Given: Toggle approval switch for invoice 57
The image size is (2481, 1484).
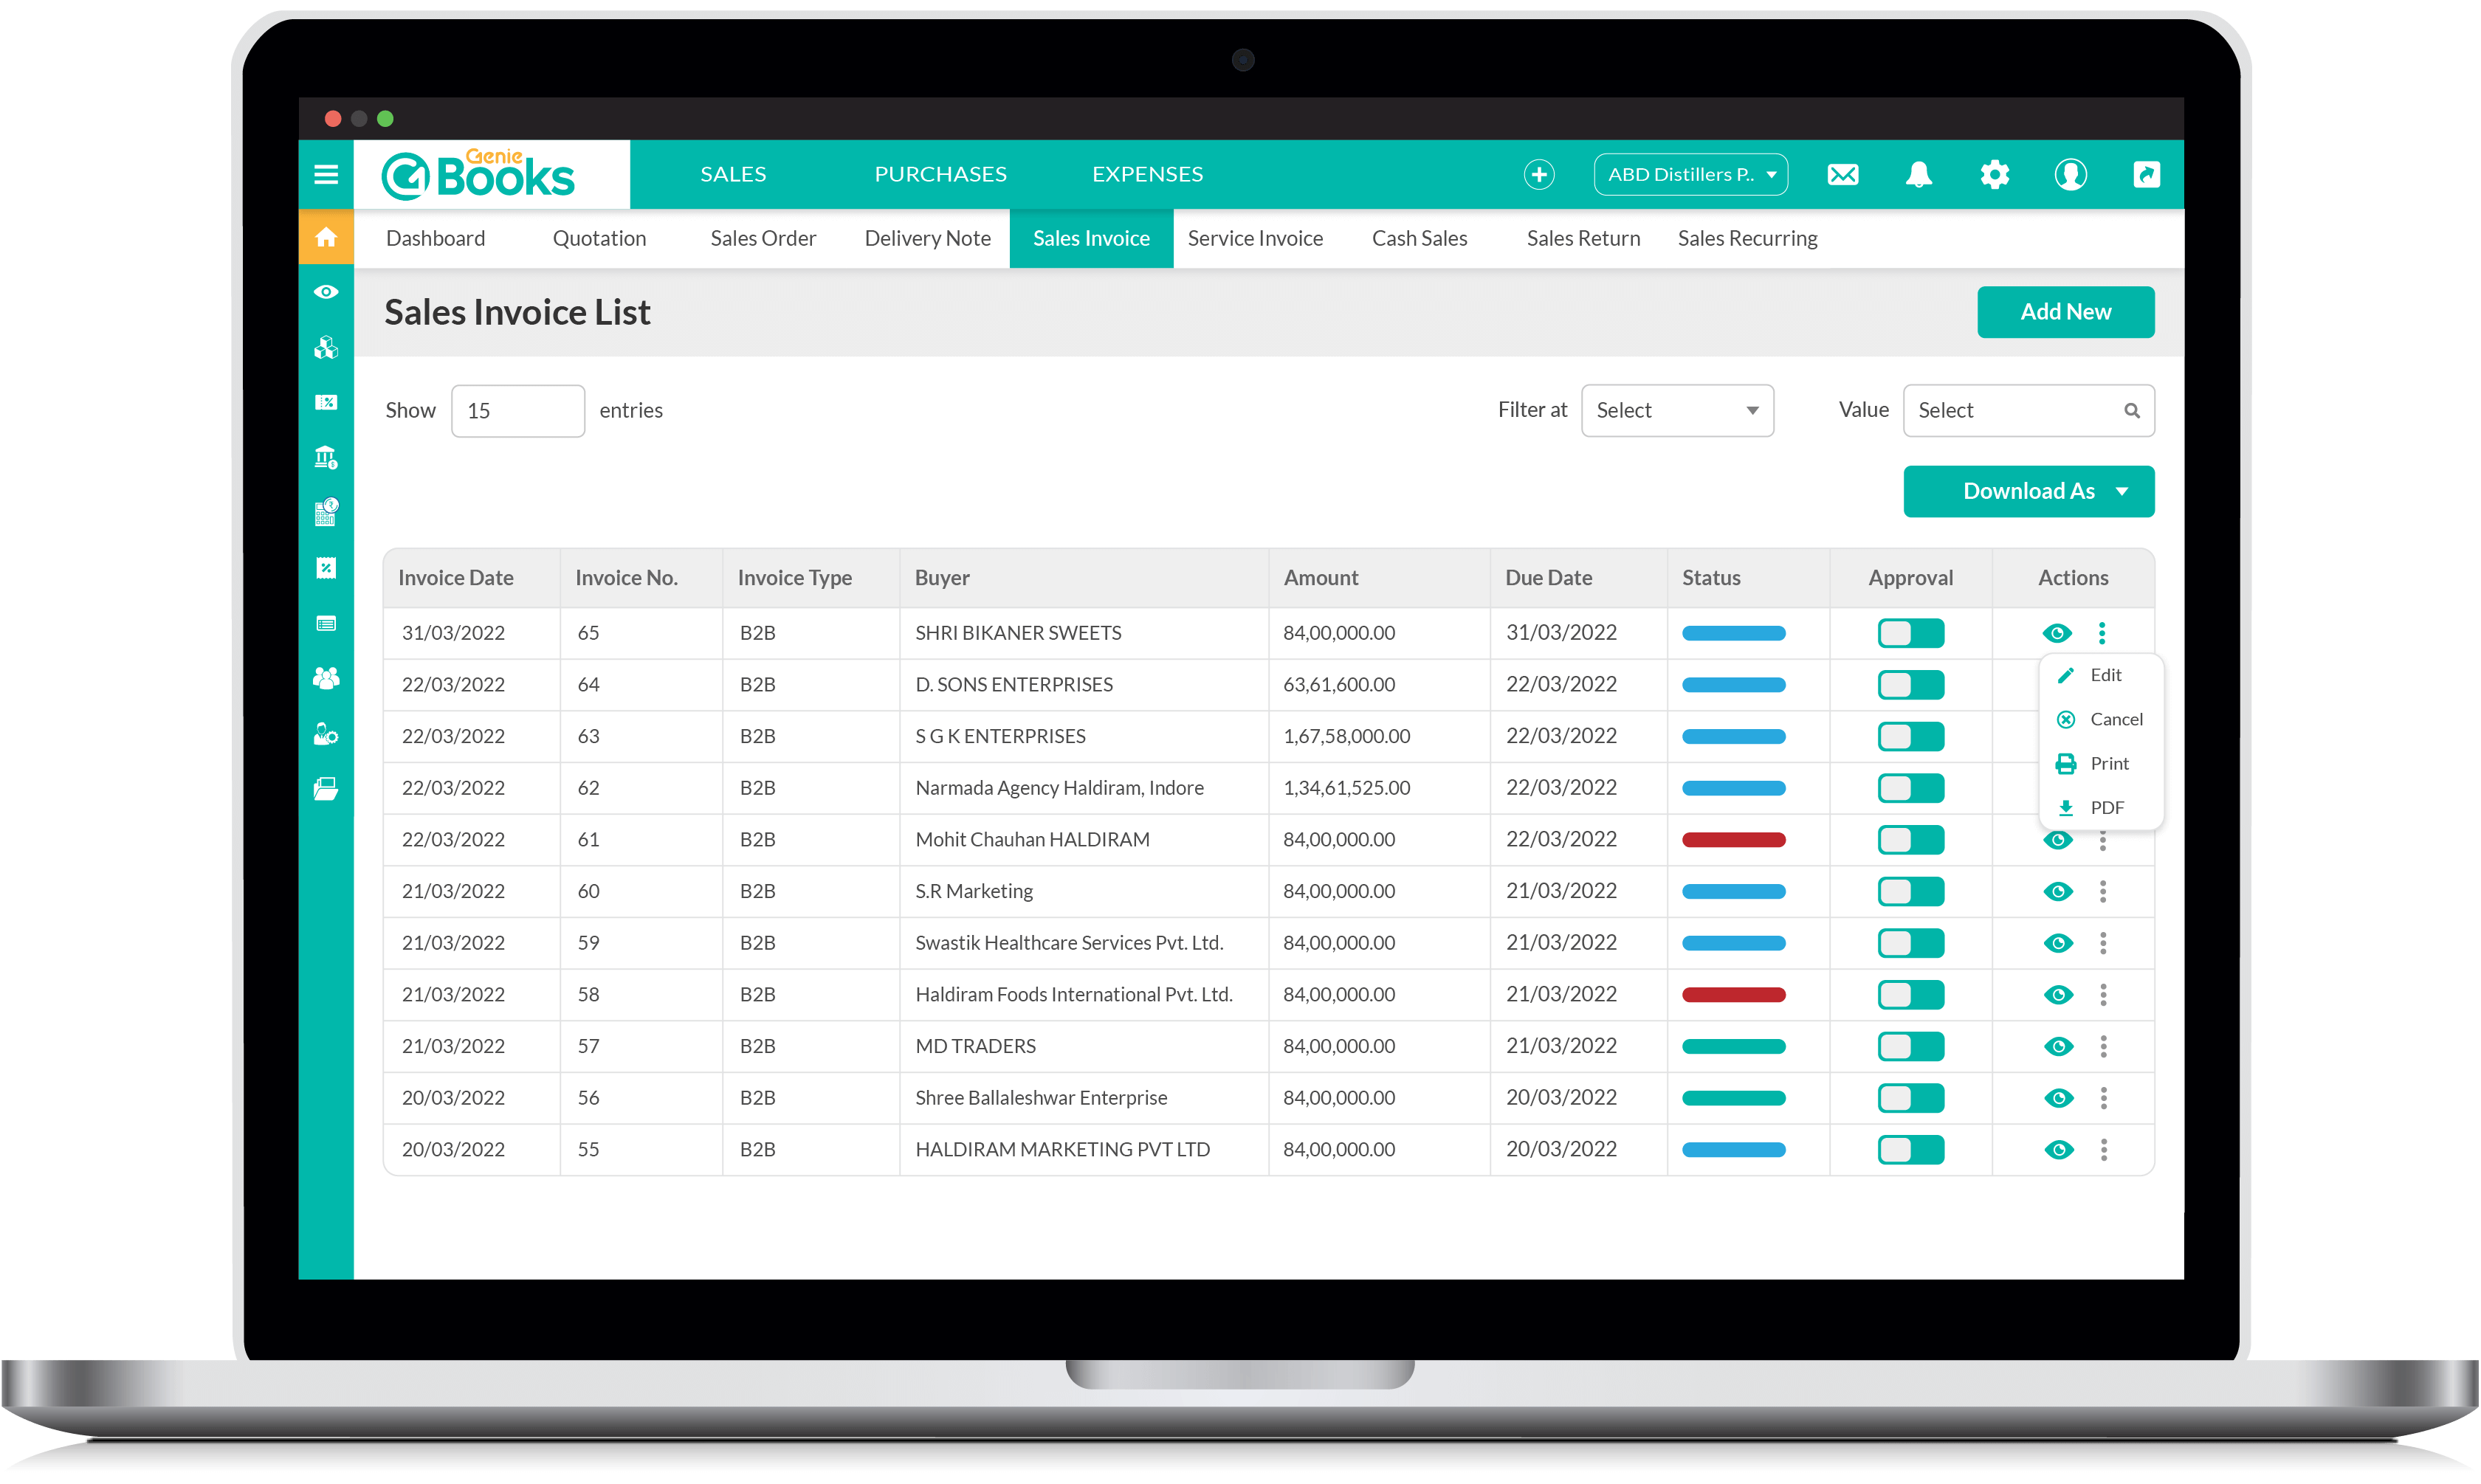Looking at the screenshot, I should (1910, 1046).
